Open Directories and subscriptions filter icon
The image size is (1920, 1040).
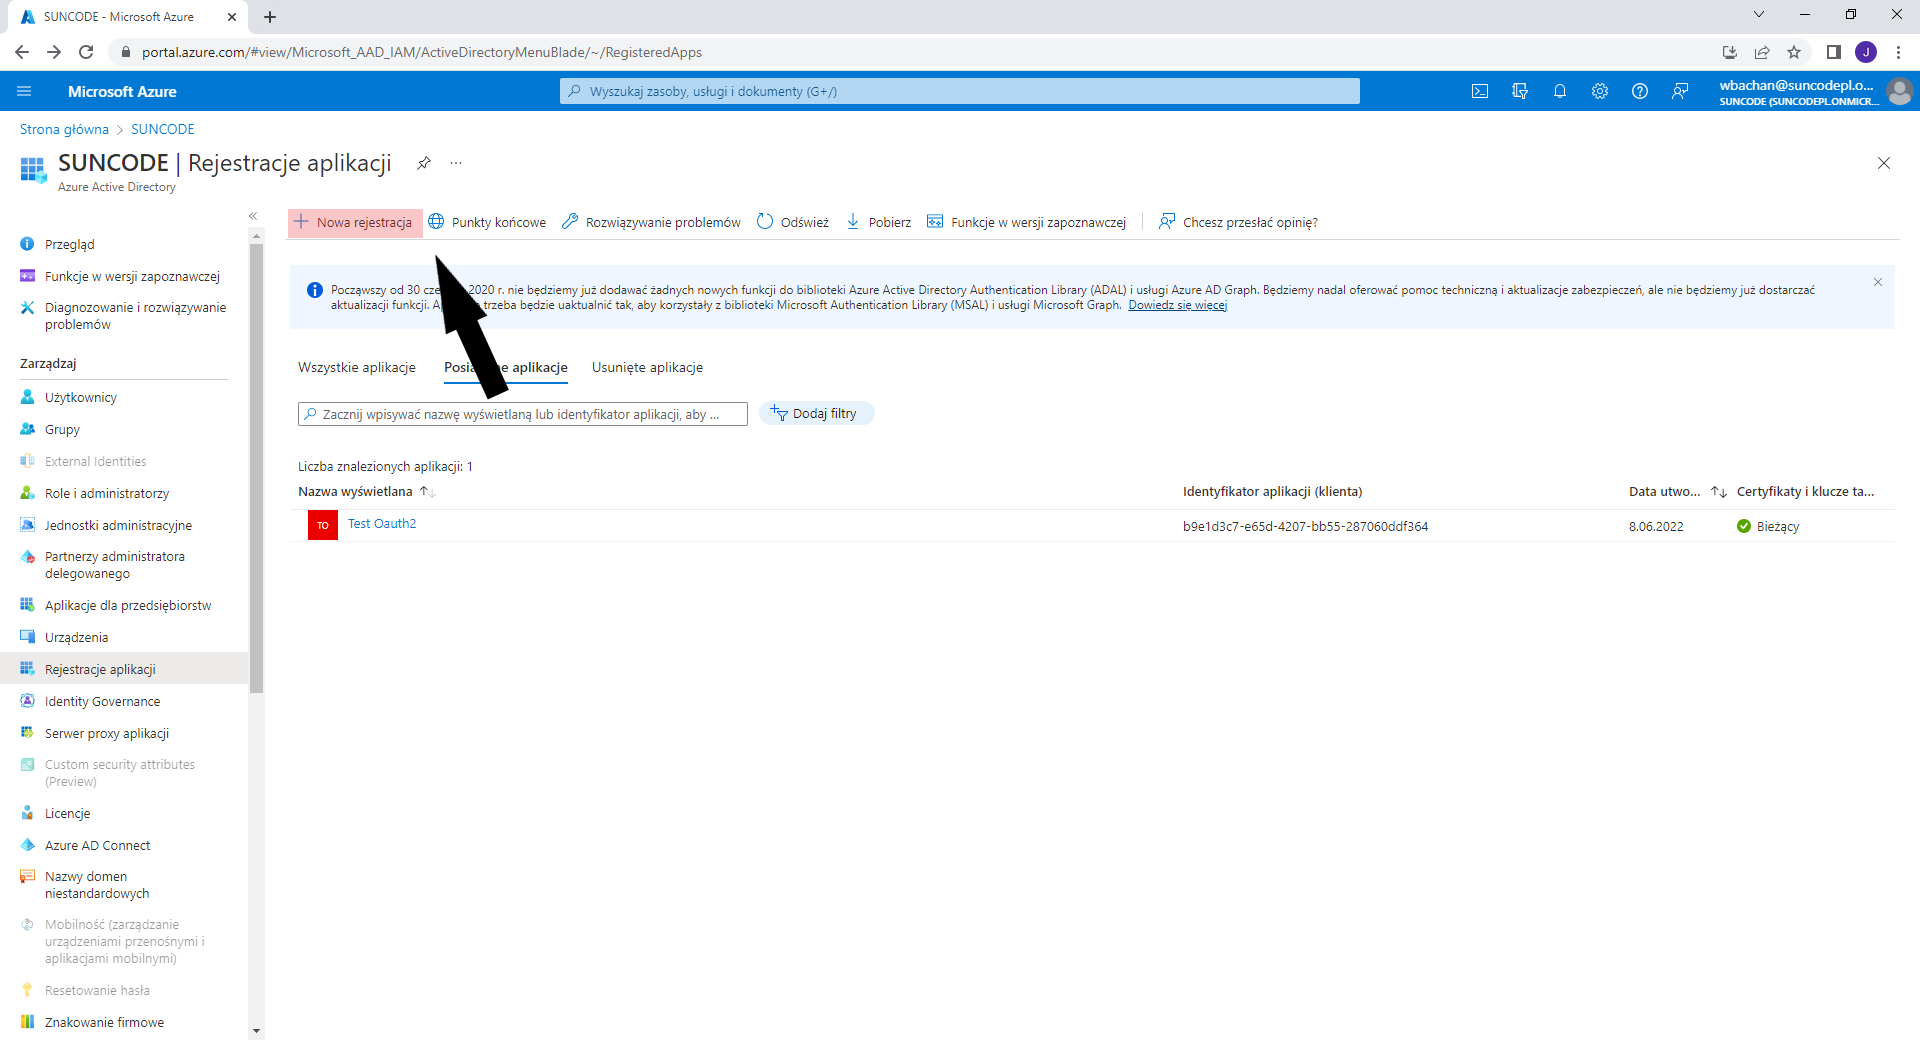(x=1520, y=91)
